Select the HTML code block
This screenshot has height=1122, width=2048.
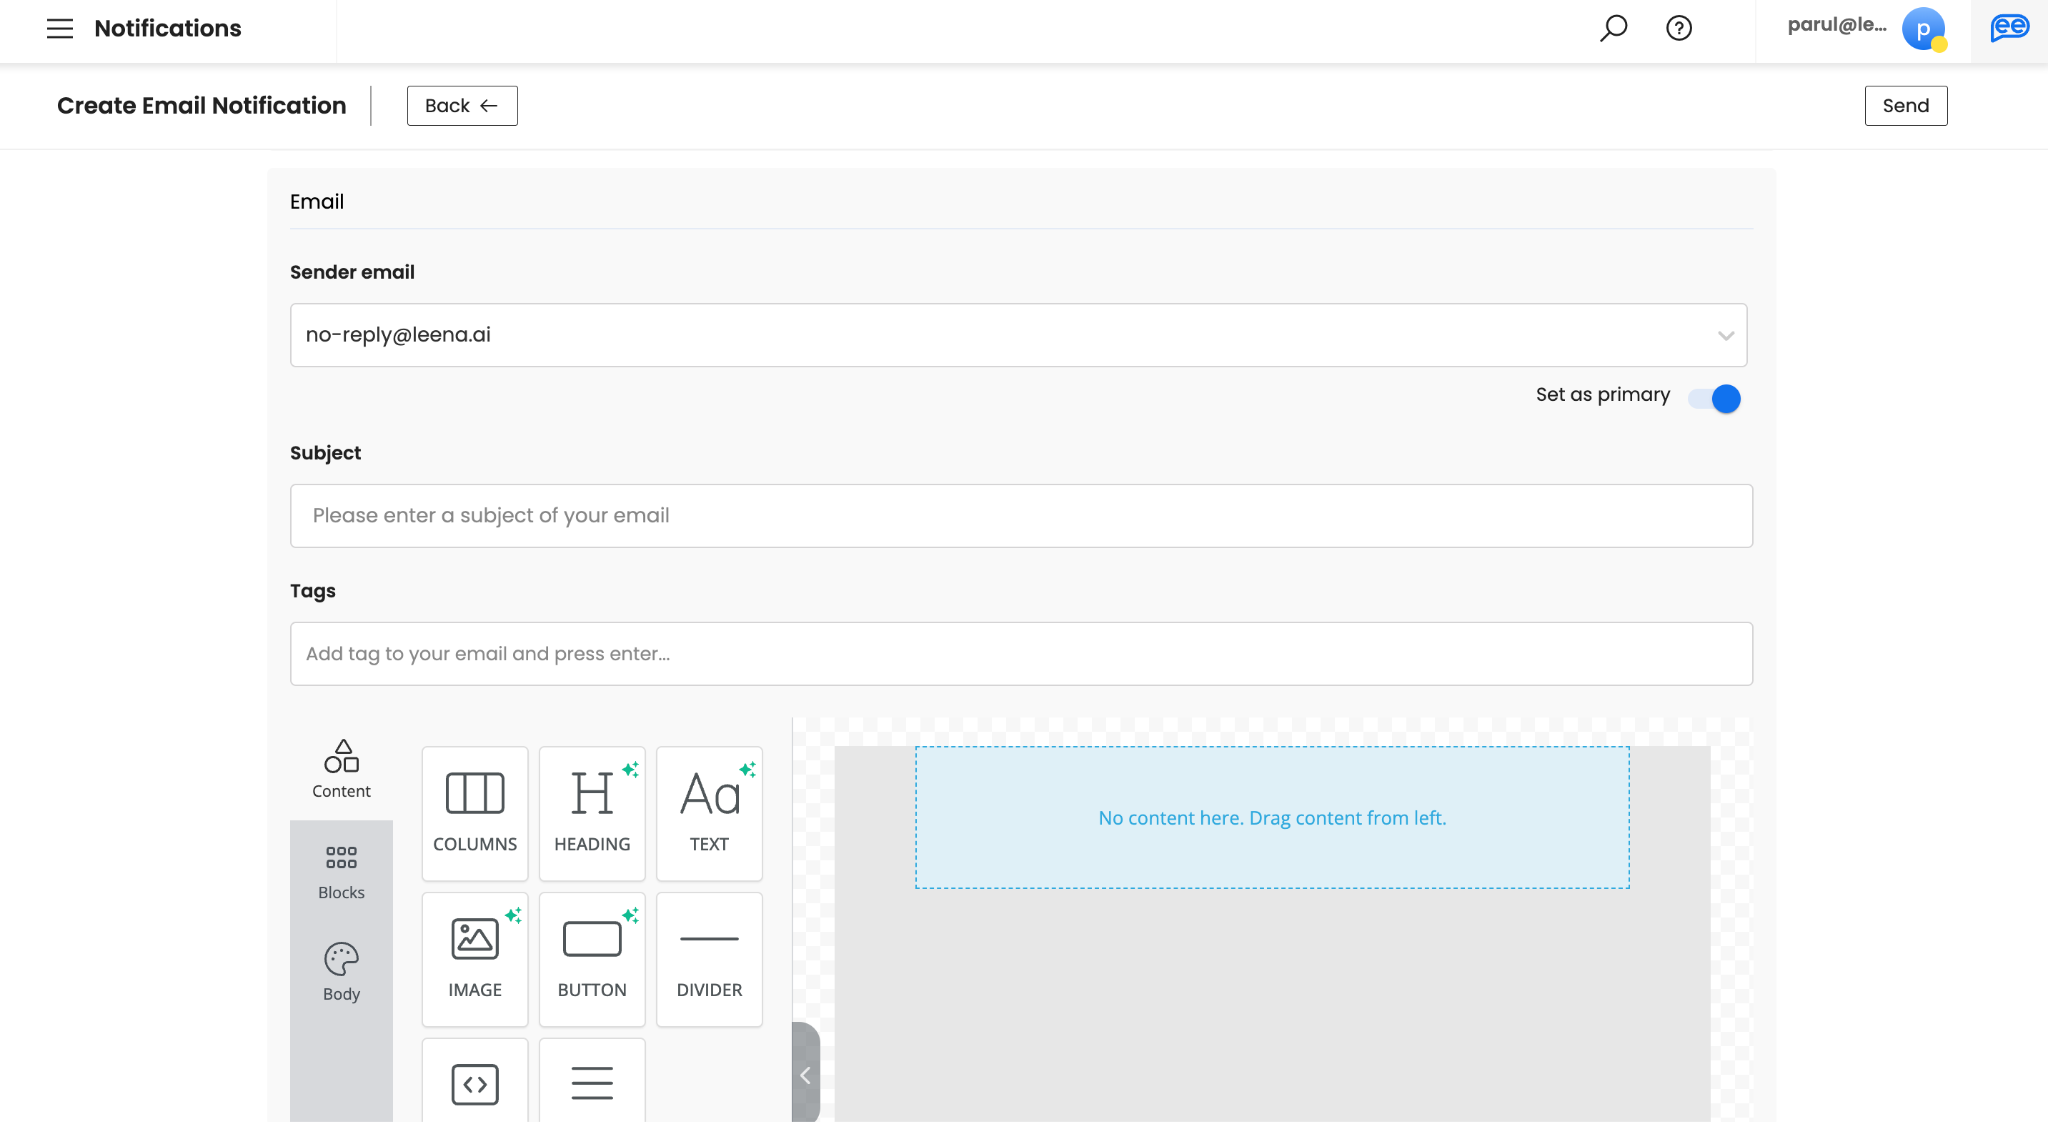475,1083
